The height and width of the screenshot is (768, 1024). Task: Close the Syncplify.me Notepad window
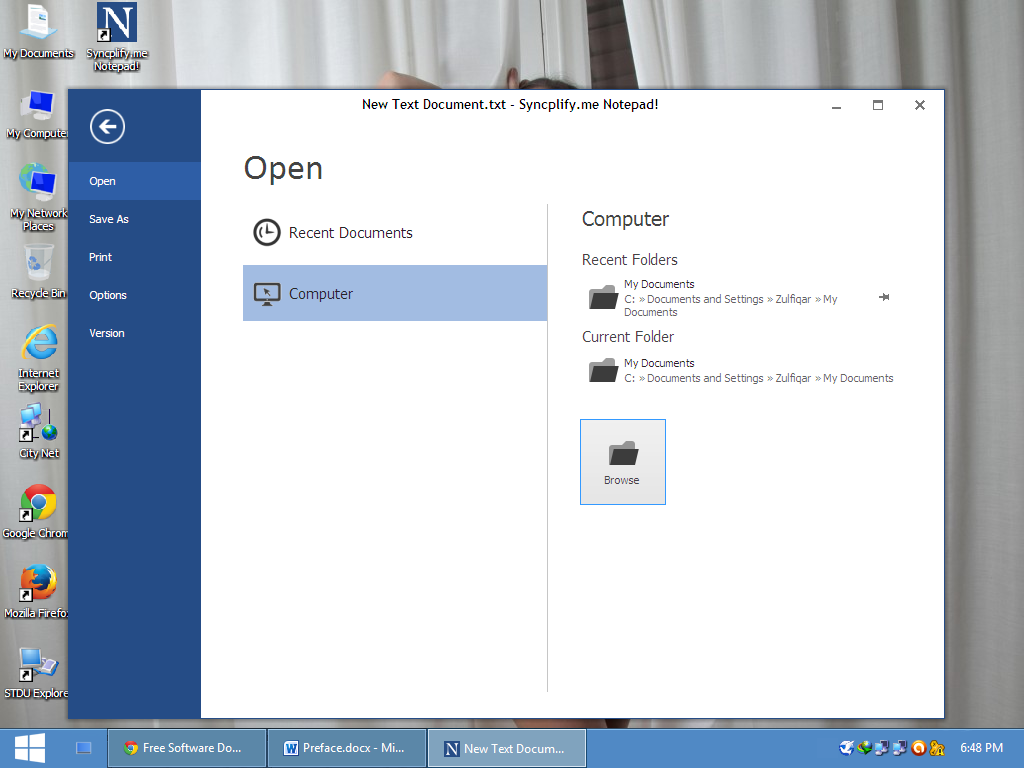click(920, 105)
